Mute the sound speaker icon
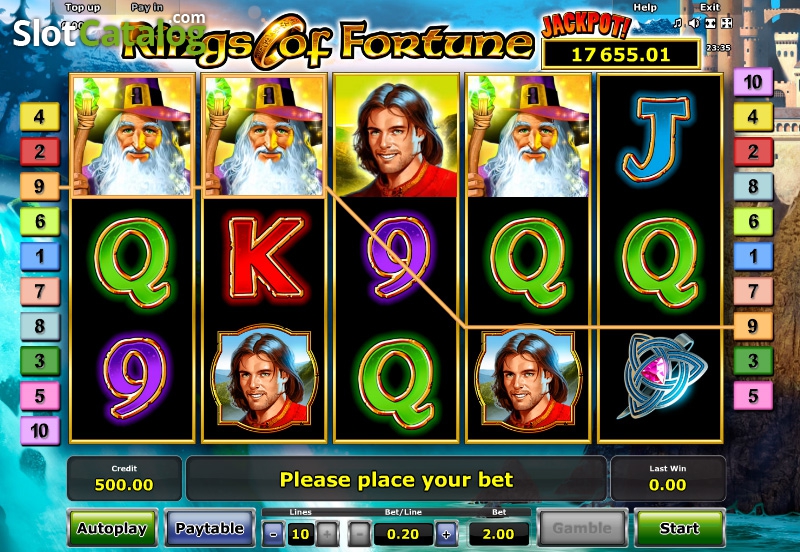Screen dimensions: 800x552 (694, 23)
